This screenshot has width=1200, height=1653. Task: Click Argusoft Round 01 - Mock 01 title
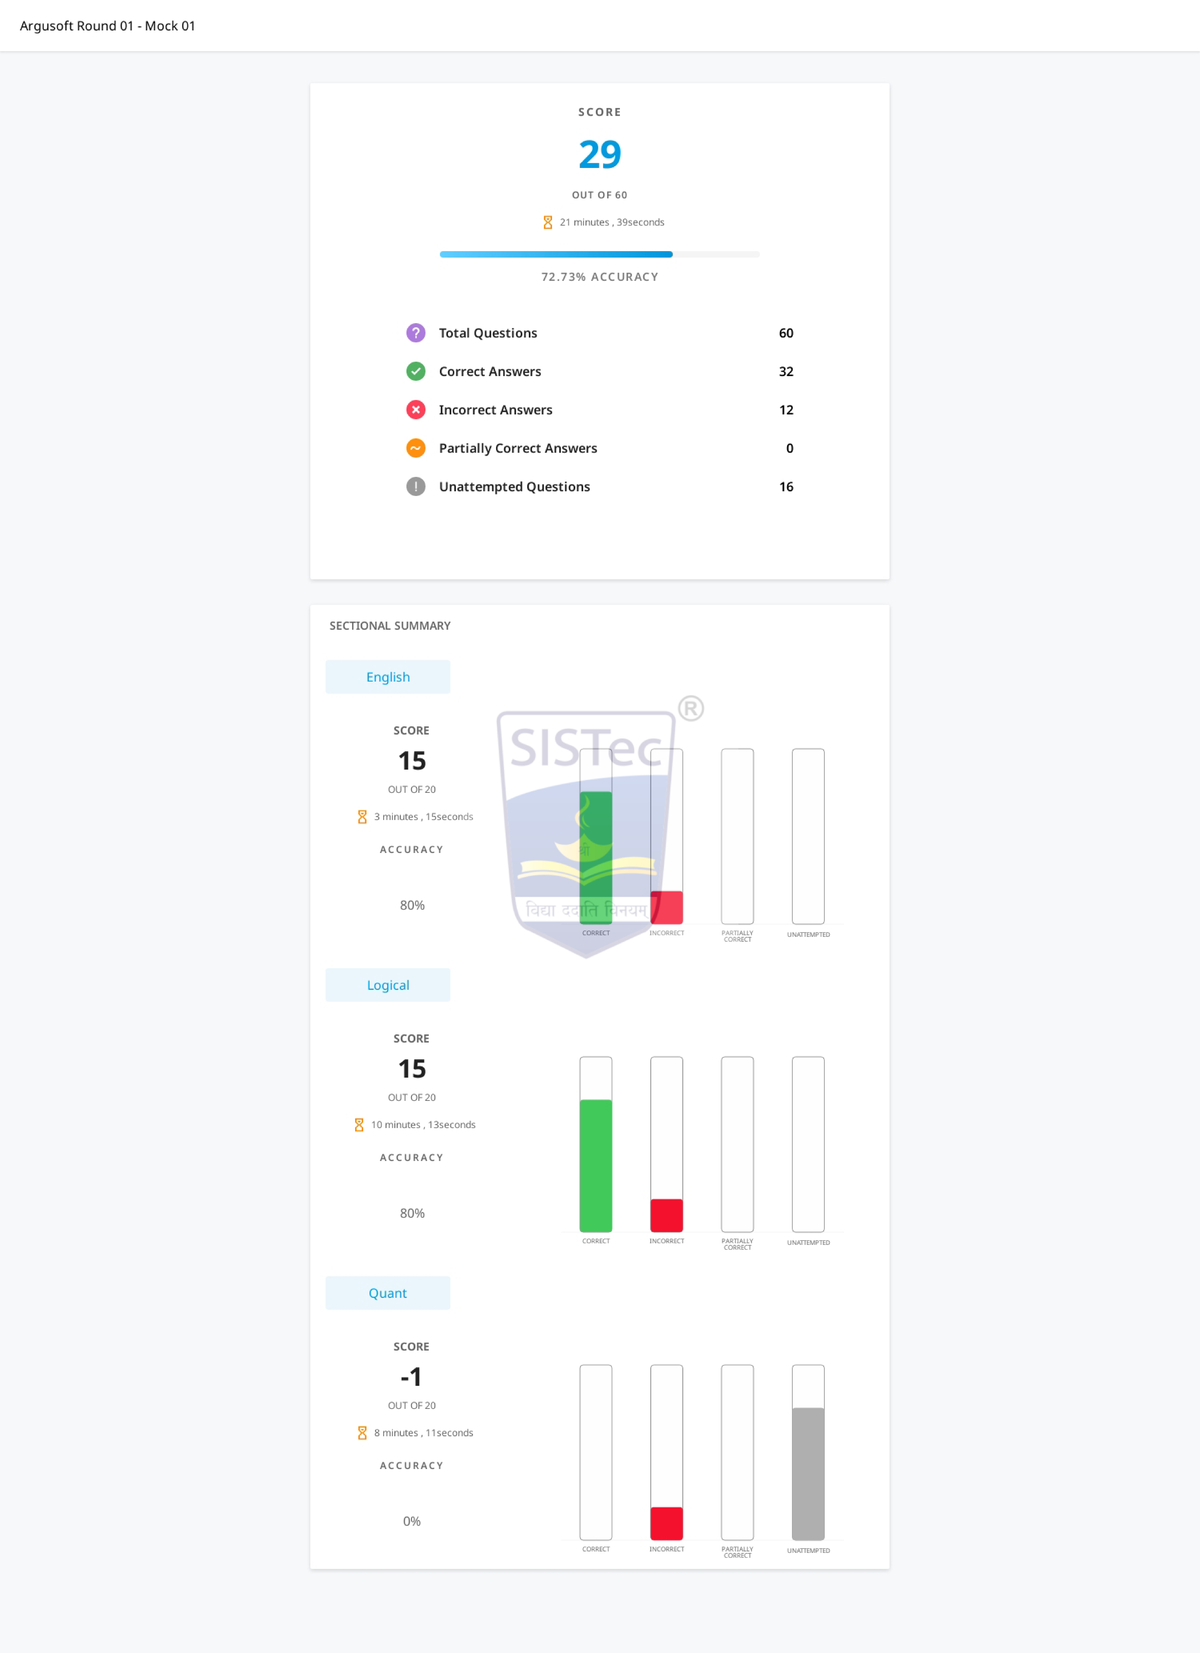[108, 26]
